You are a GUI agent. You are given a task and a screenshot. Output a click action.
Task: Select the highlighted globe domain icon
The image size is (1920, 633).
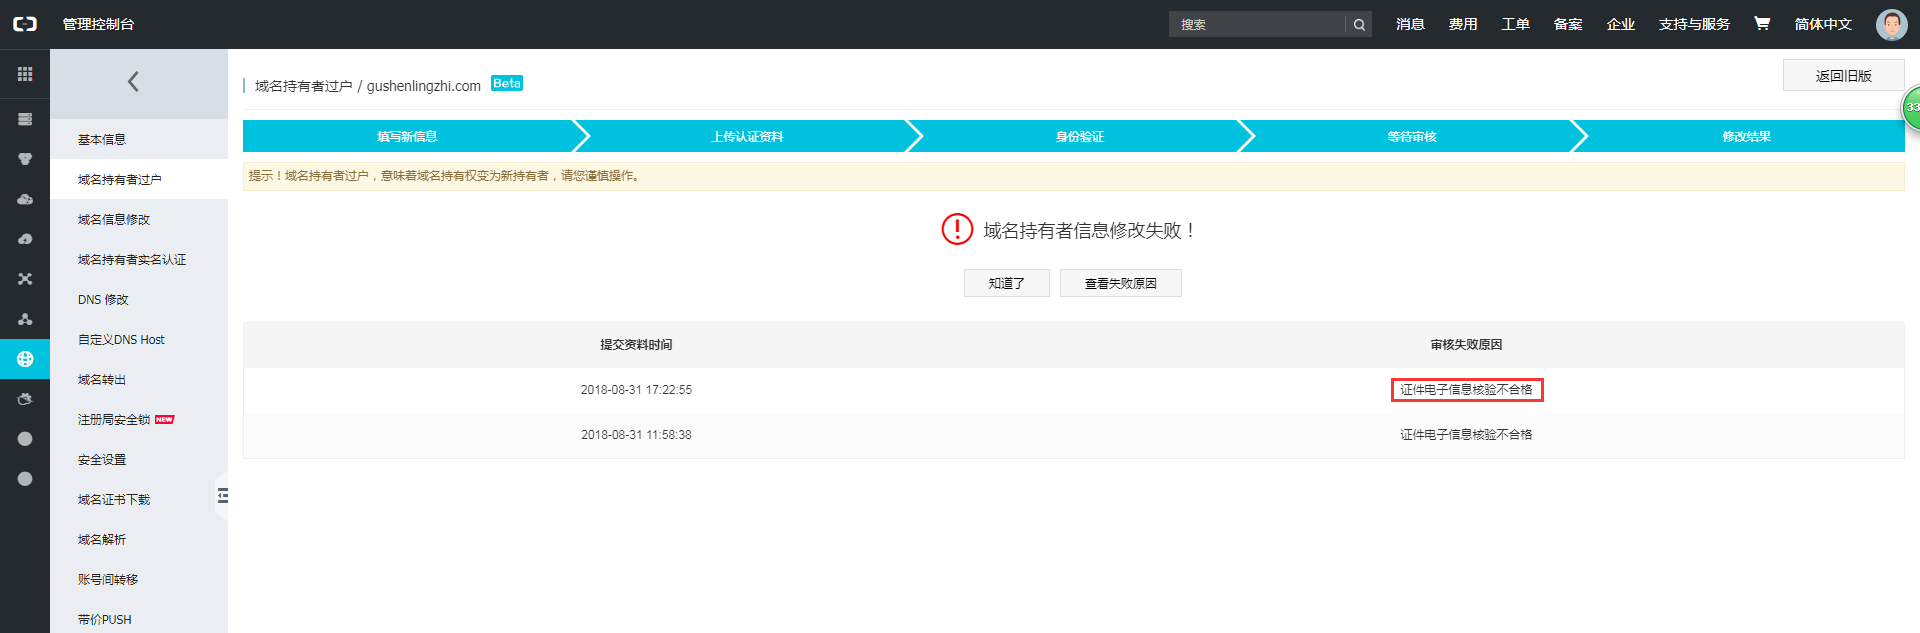25,359
